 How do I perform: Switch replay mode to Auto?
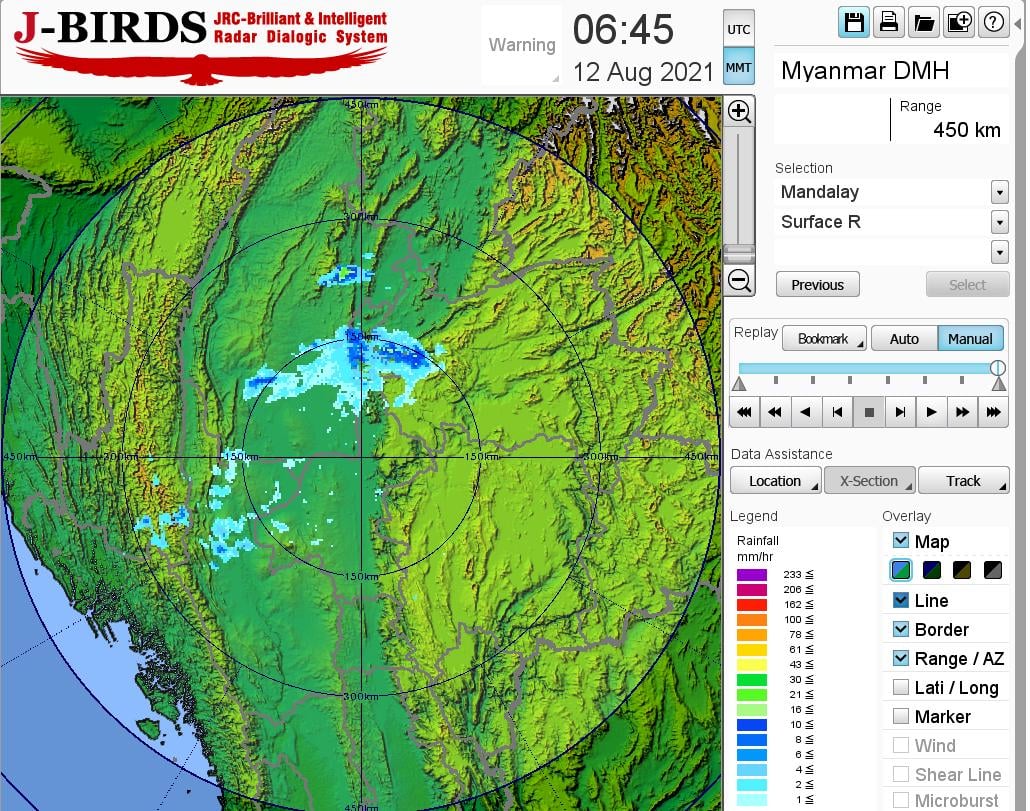pyautogui.click(x=903, y=339)
